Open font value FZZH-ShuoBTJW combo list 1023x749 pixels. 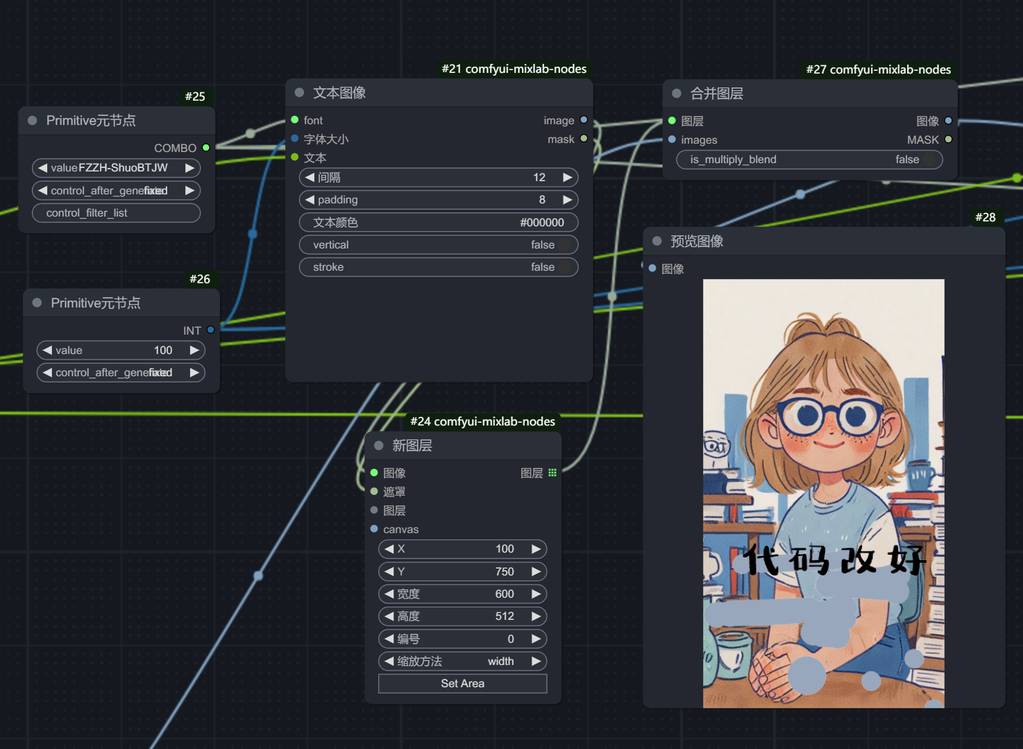point(116,168)
